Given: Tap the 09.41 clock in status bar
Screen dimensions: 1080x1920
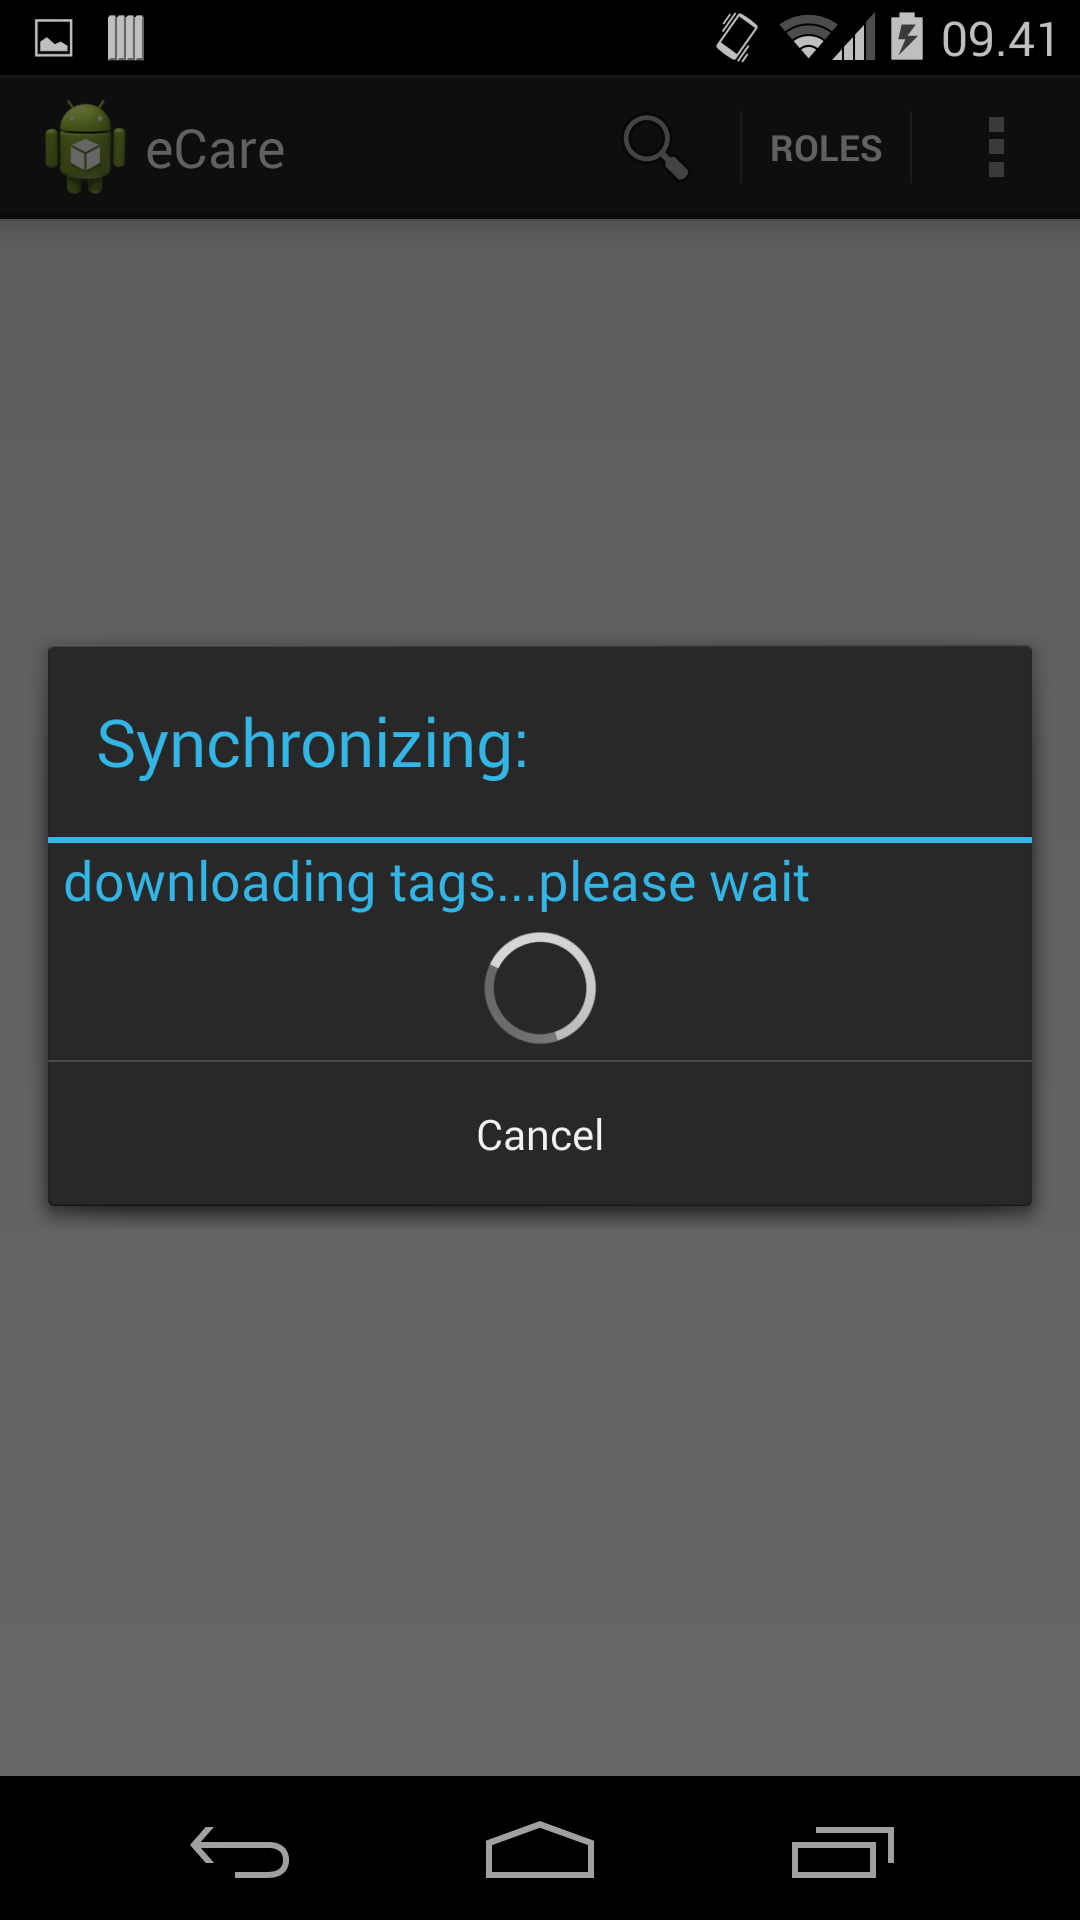Looking at the screenshot, I should coord(999,40).
